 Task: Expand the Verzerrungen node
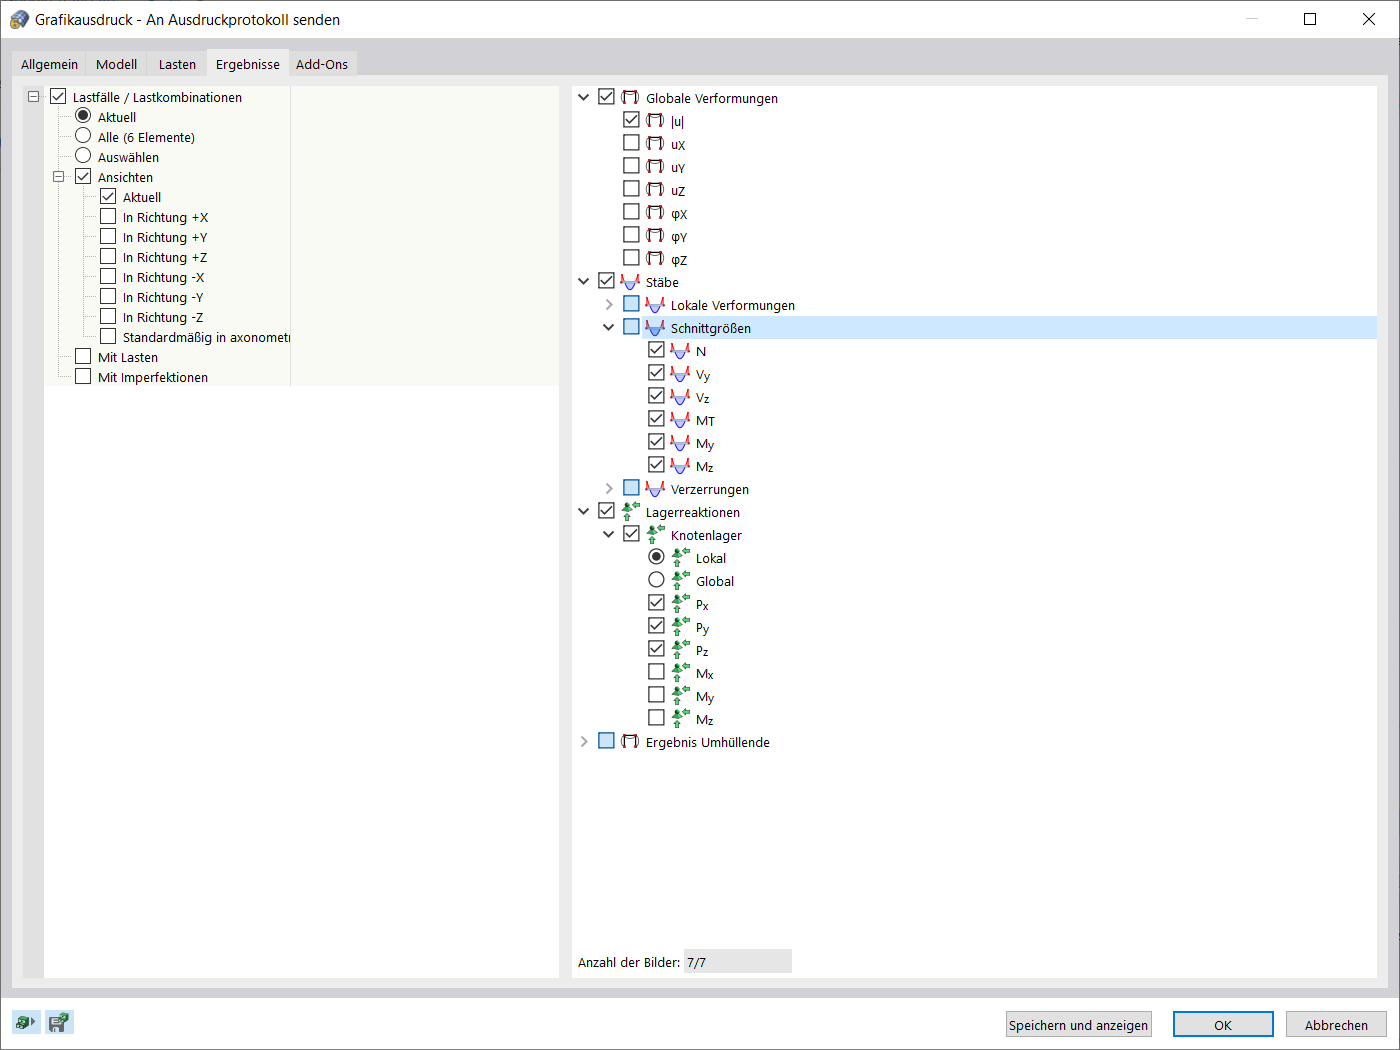click(x=609, y=488)
